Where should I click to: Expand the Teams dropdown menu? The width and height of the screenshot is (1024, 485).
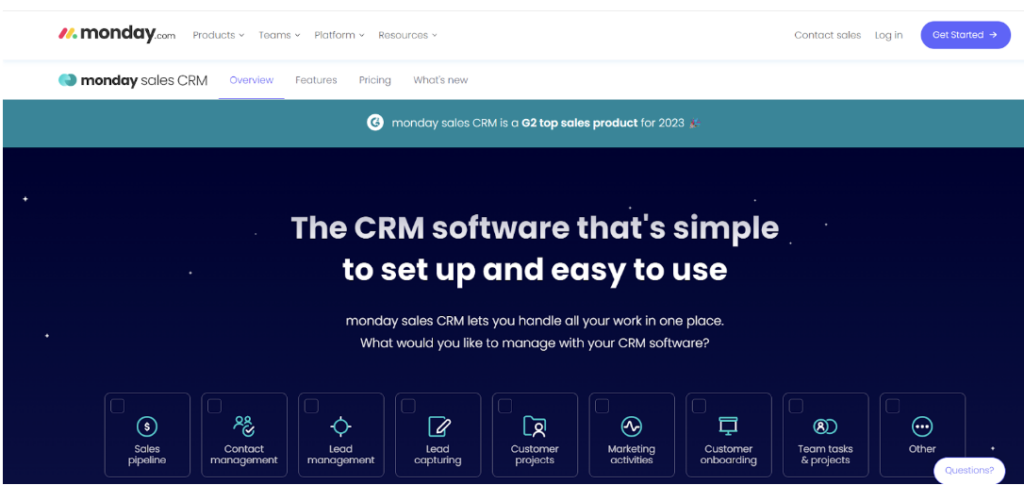[x=279, y=35]
